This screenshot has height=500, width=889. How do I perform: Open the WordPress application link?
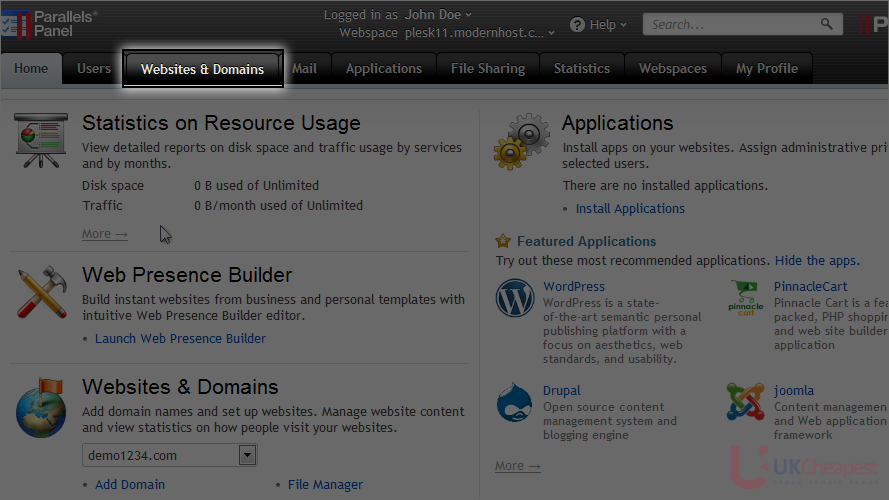point(574,287)
